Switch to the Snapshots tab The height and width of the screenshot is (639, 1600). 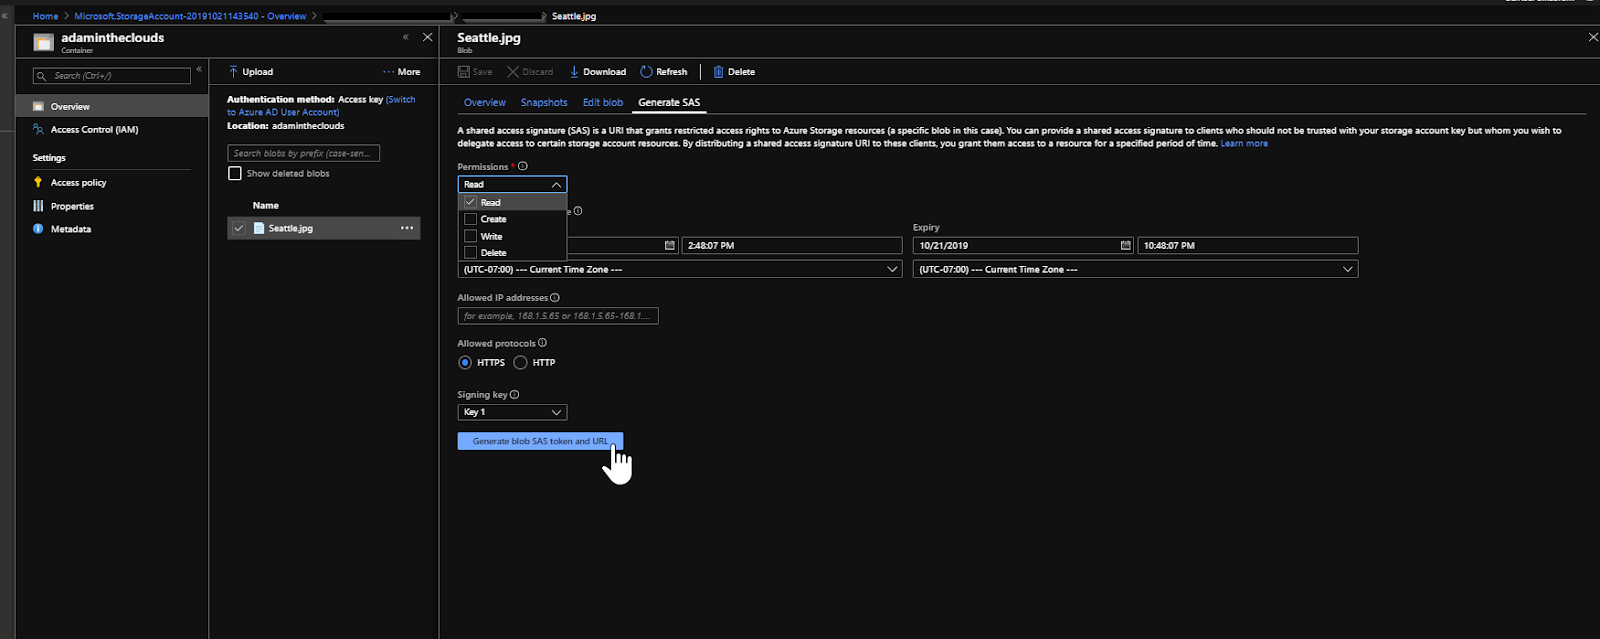[x=544, y=103]
